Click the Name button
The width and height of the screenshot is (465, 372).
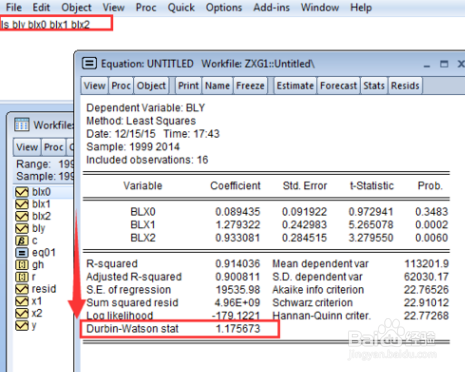pyautogui.click(x=217, y=86)
